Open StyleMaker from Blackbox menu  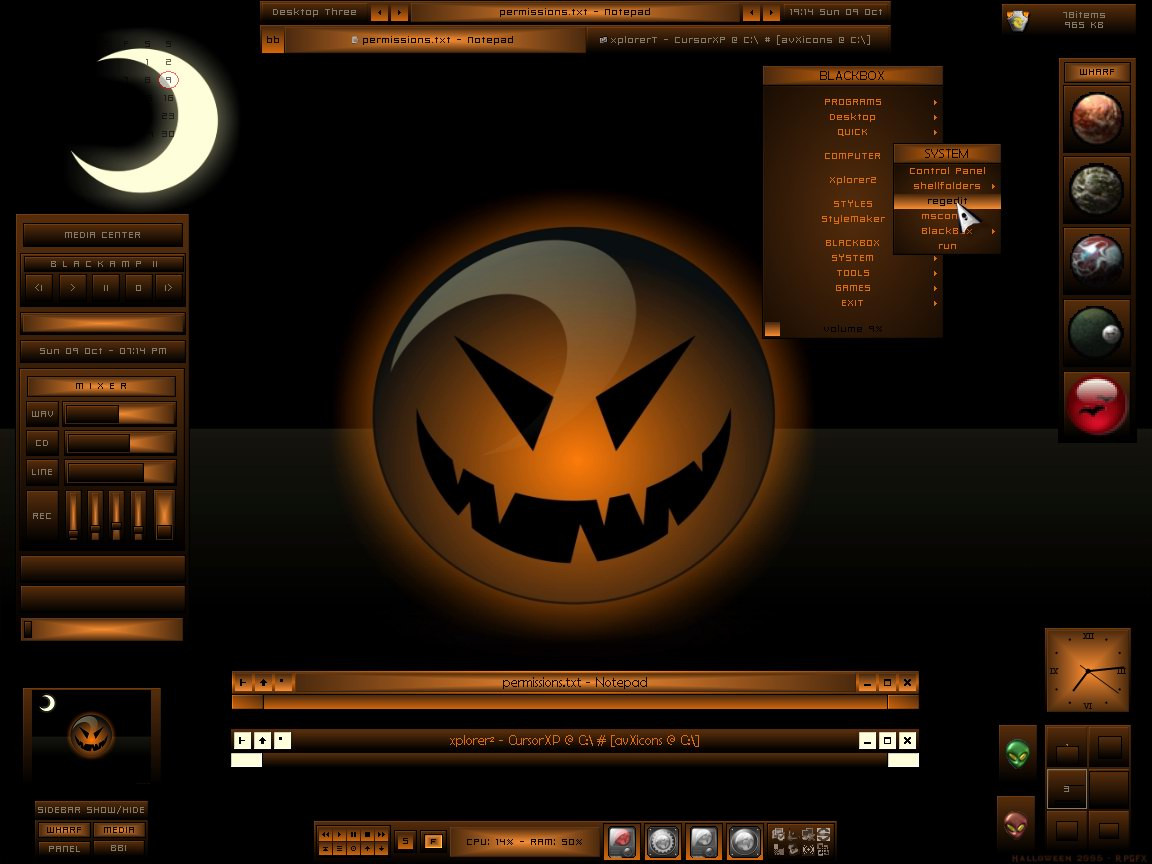point(852,219)
